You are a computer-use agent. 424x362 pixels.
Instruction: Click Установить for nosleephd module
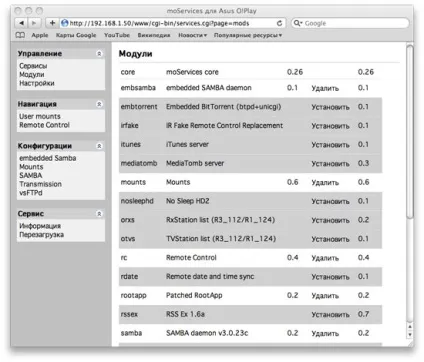click(330, 201)
